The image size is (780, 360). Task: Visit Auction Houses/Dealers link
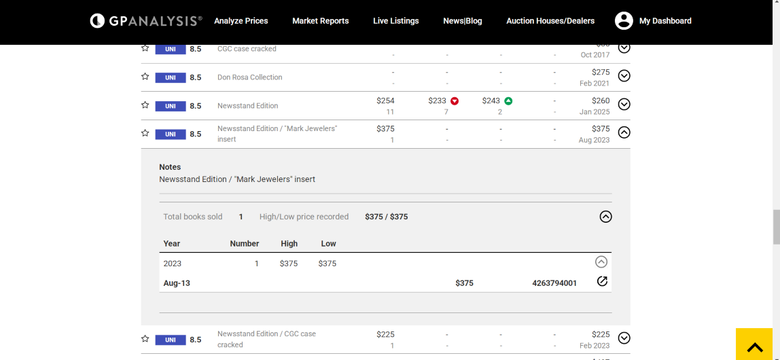(x=550, y=21)
